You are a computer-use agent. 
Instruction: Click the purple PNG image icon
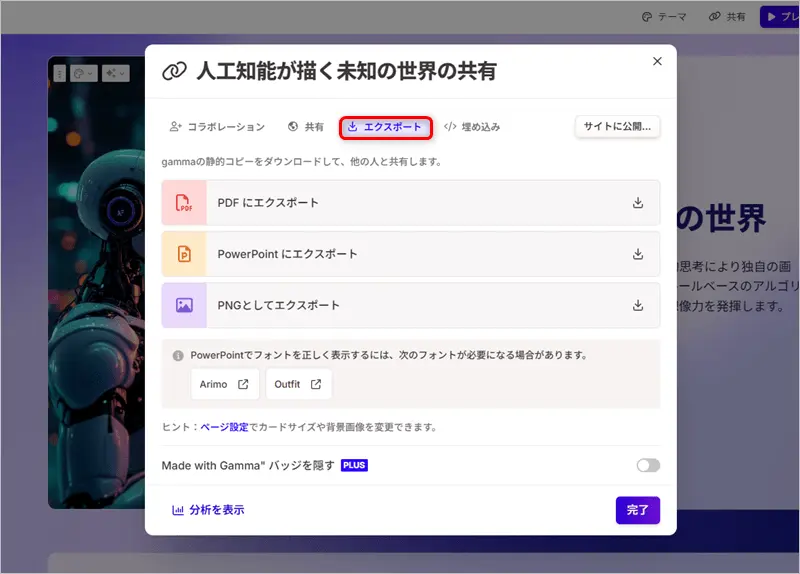184,306
